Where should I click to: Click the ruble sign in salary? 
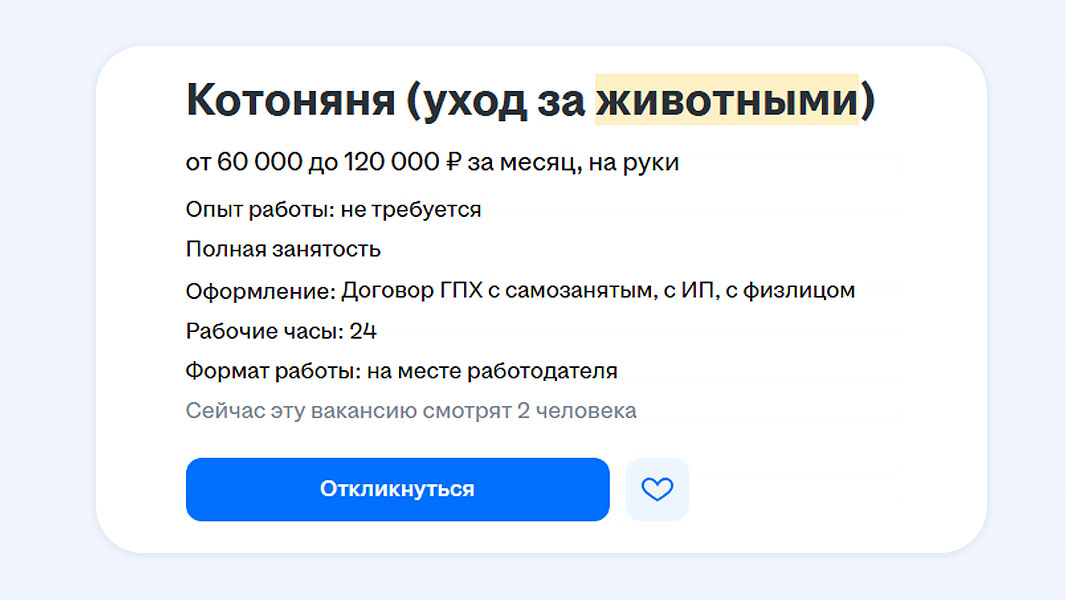(x=453, y=162)
